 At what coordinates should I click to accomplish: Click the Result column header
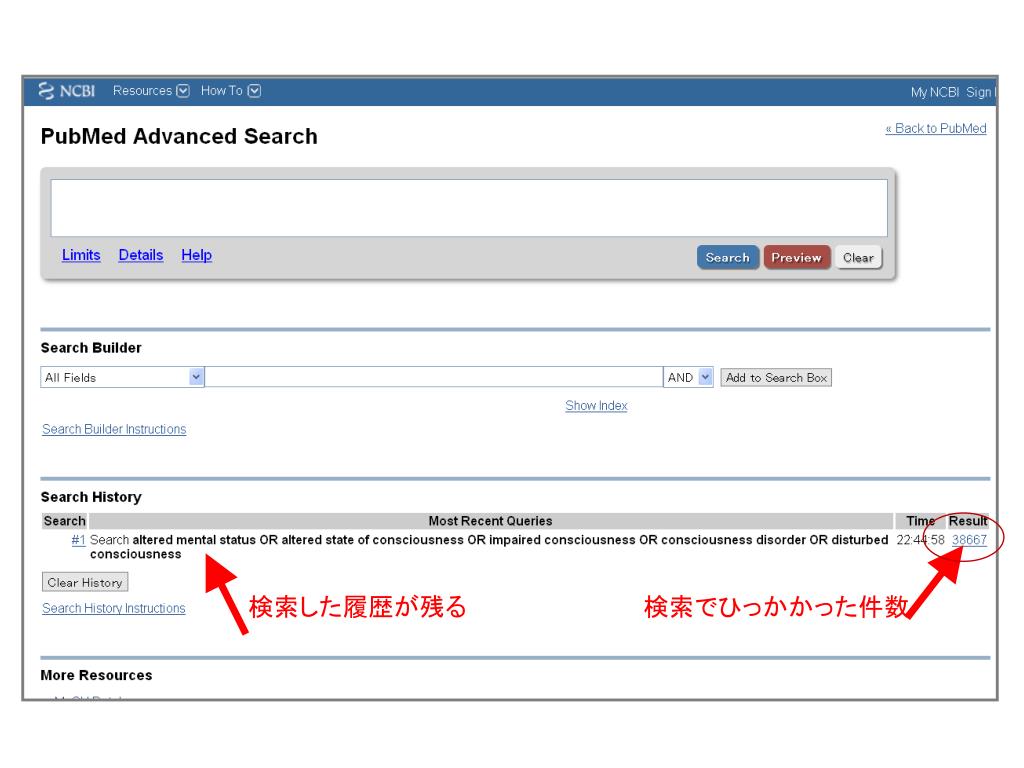tap(968, 521)
